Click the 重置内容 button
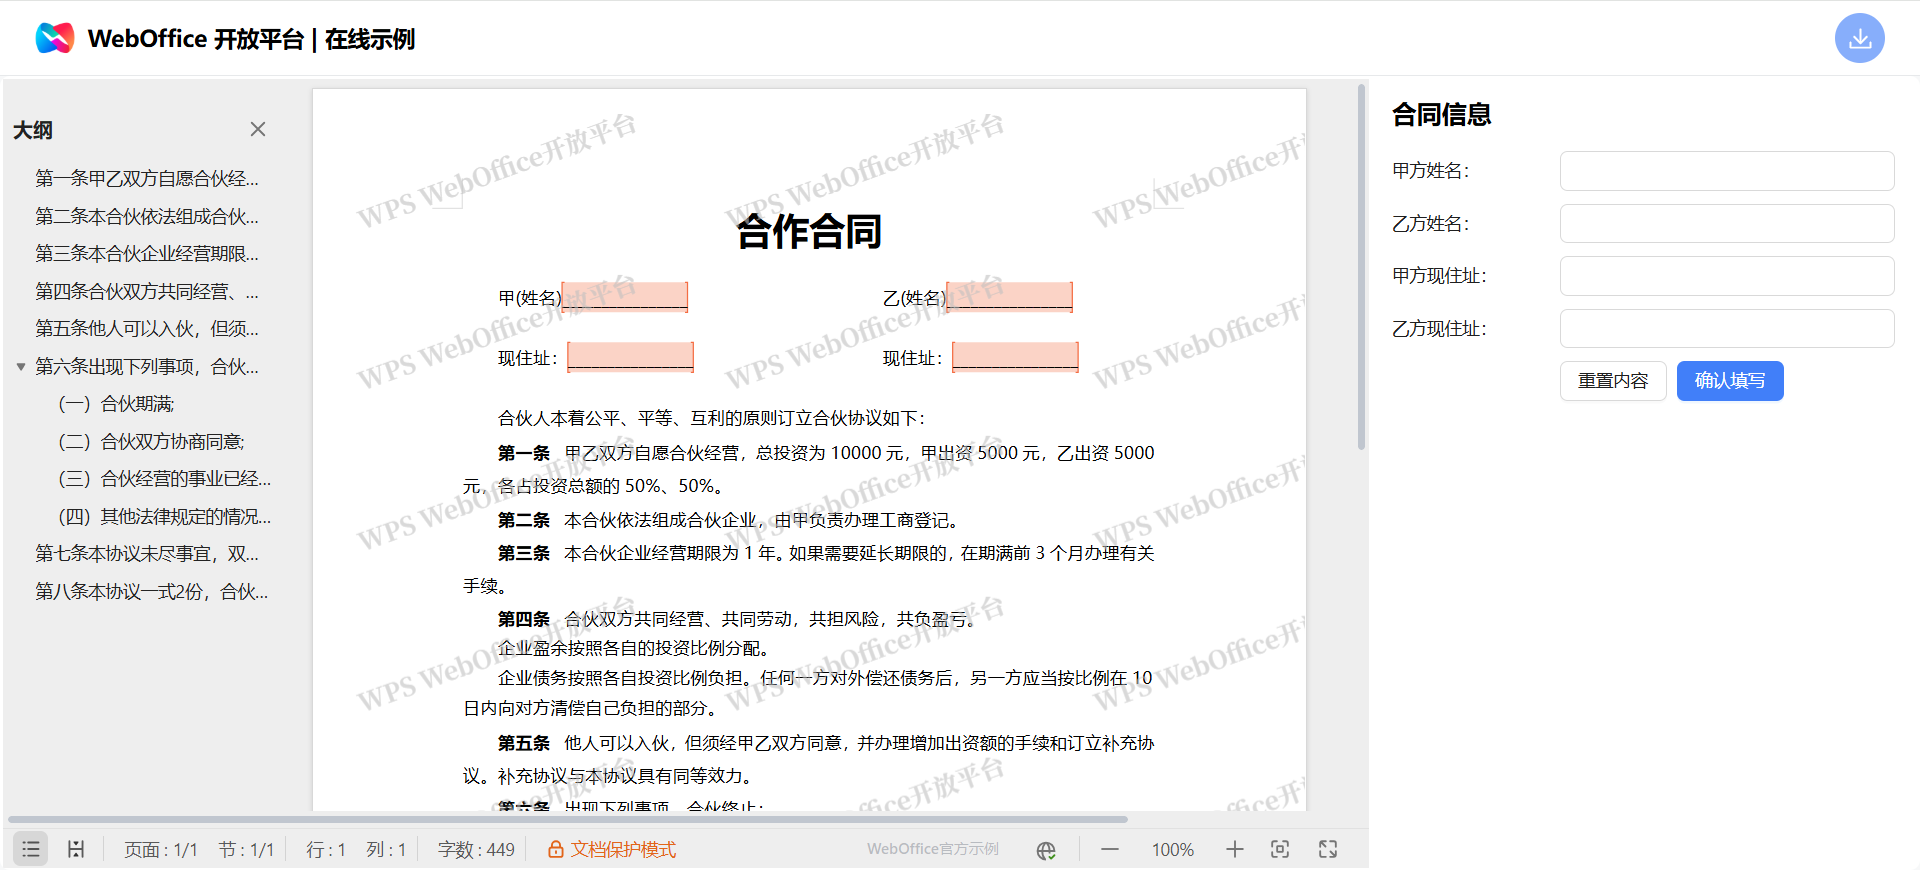 click(1613, 381)
